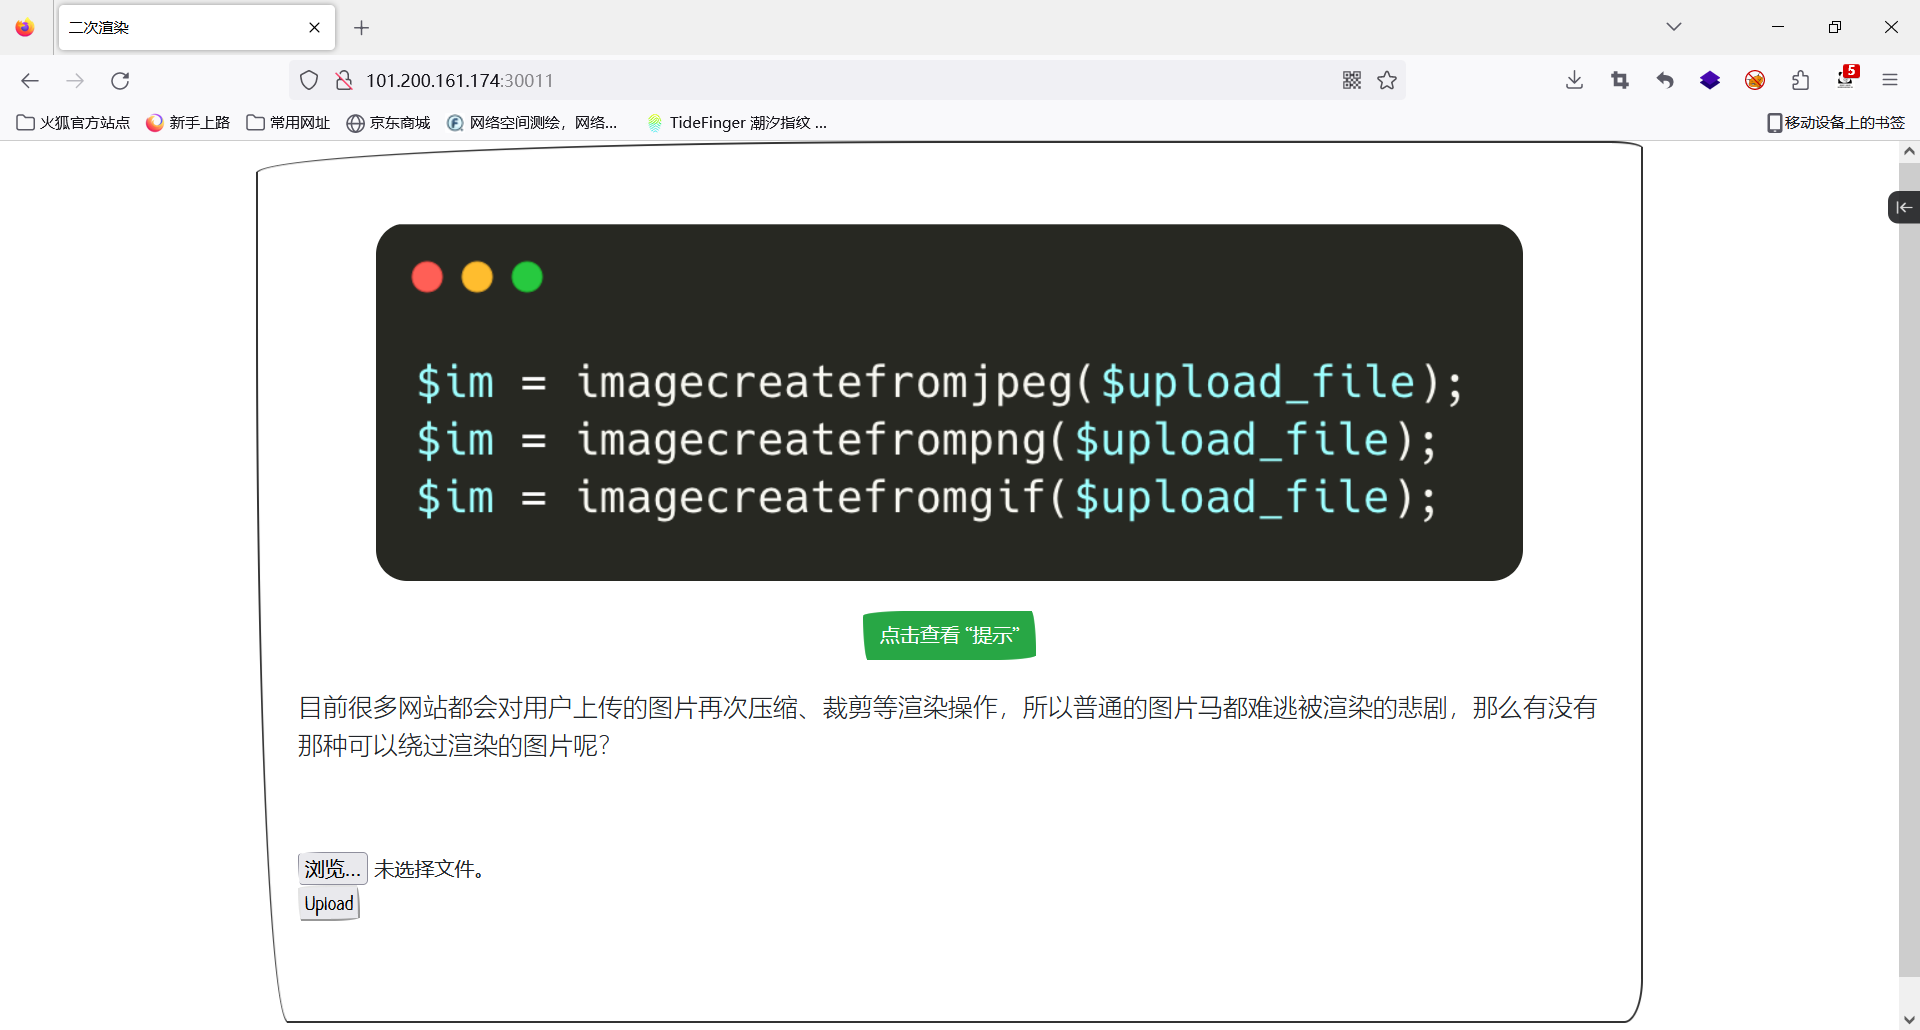1920x1030 pixels.
Task: Open the tracking protection shield icon
Action: click(x=309, y=80)
